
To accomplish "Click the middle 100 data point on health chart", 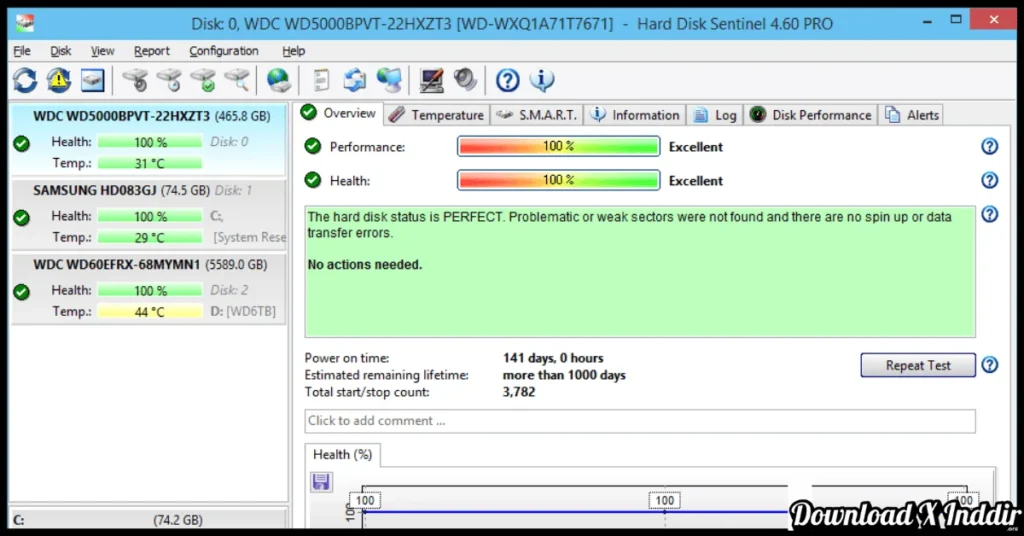I will [x=664, y=500].
